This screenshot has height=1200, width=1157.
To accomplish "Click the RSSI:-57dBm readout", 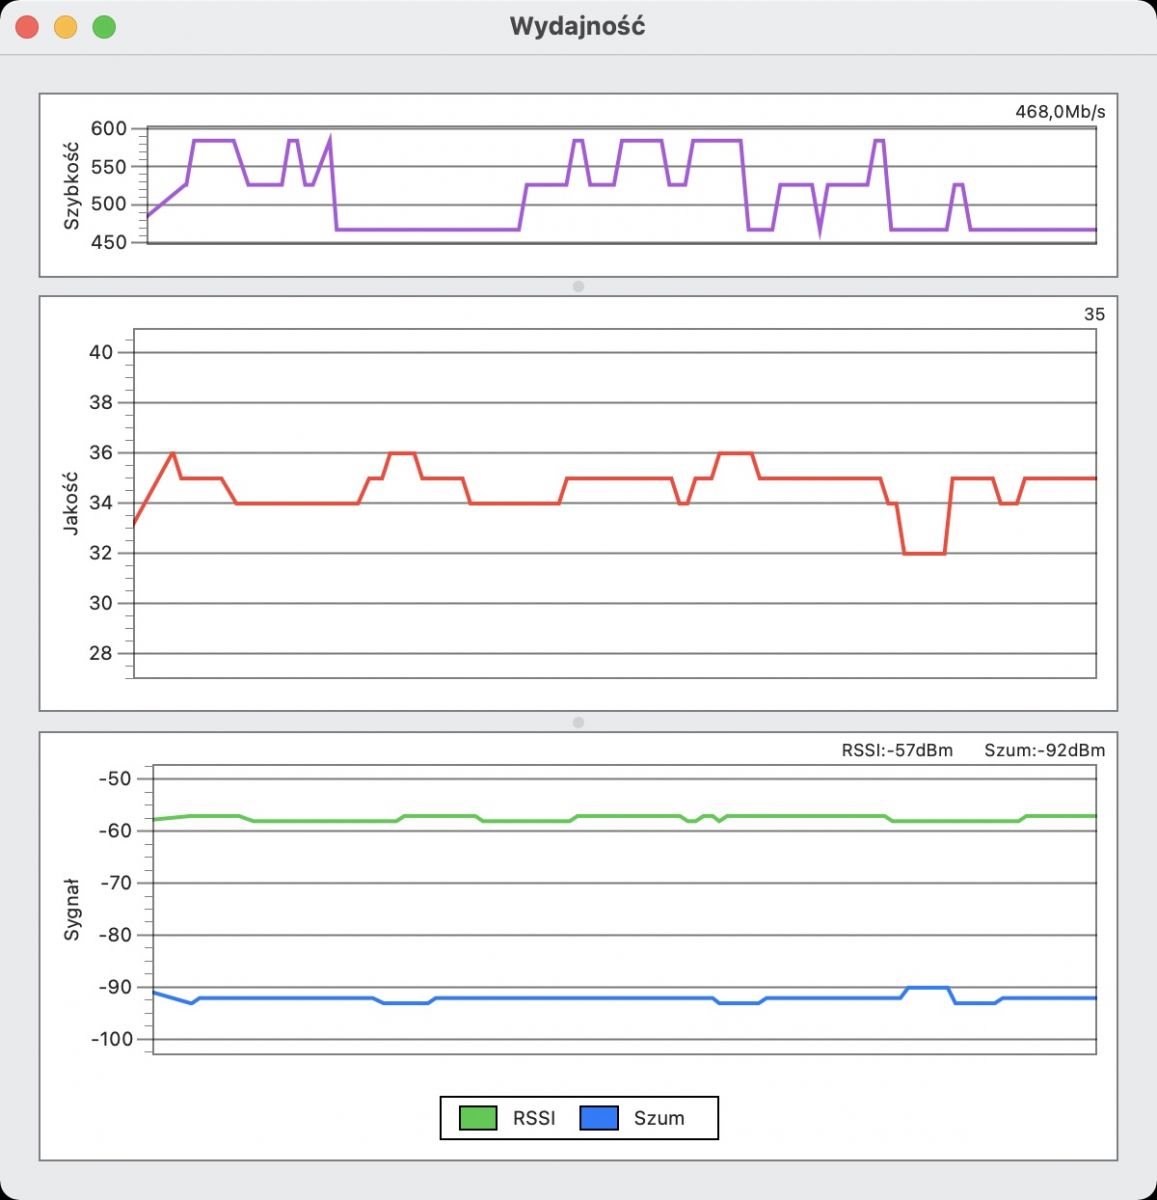I will (897, 750).
